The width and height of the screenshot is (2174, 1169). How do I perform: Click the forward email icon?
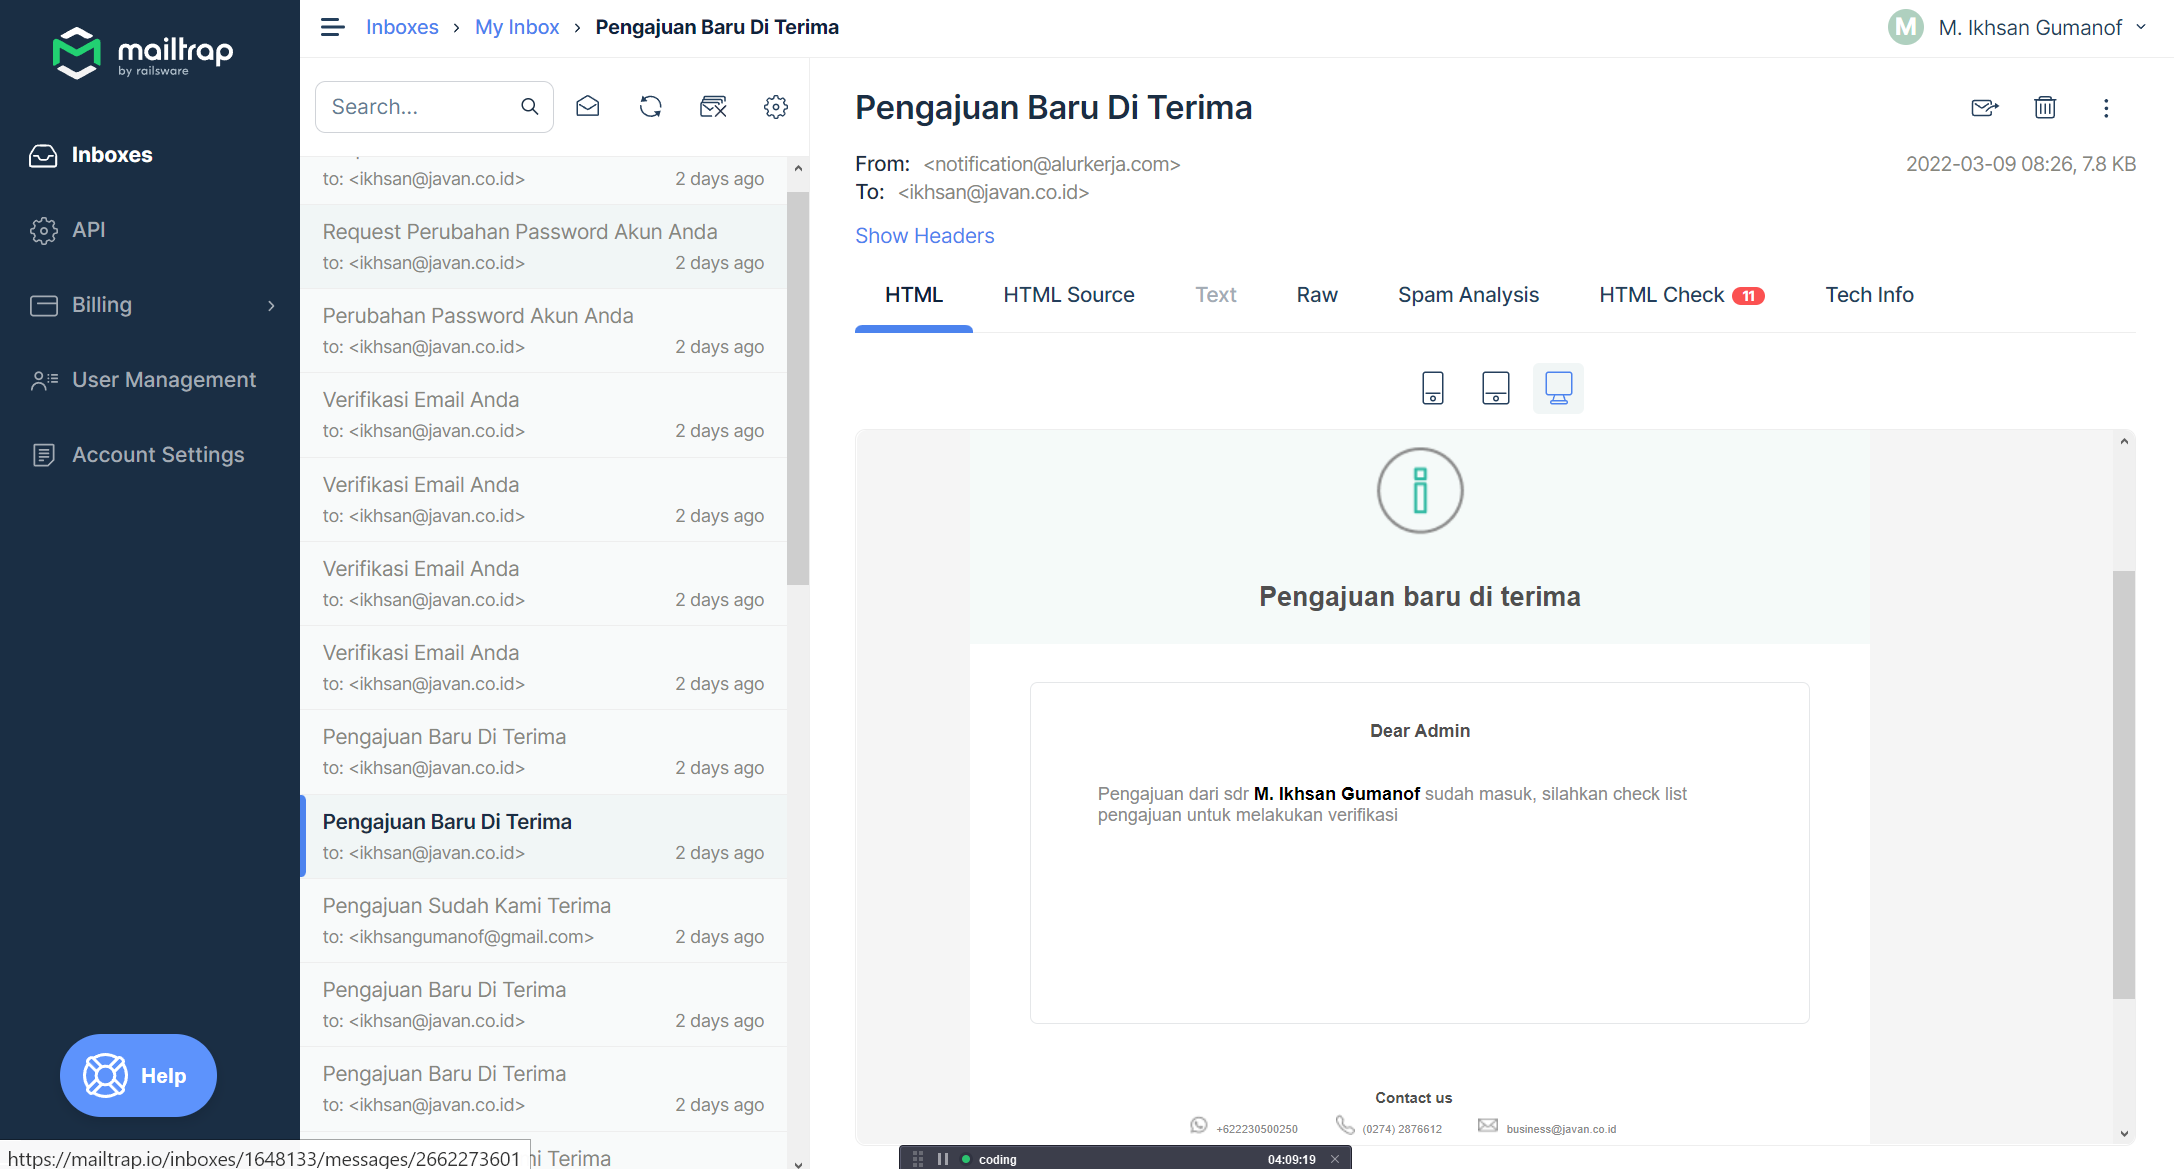point(1984,108)
